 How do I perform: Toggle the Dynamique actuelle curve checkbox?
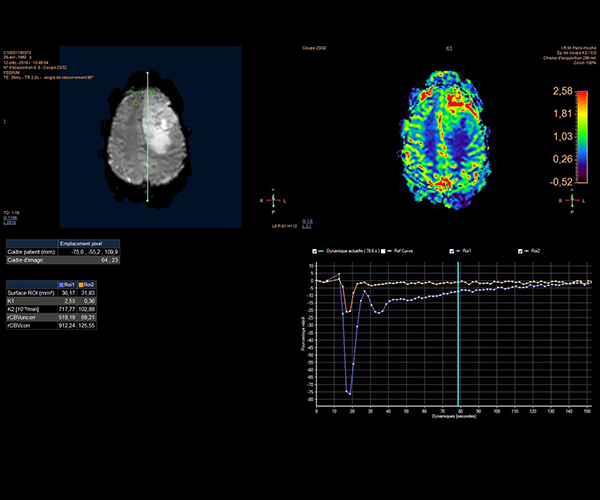315,251
